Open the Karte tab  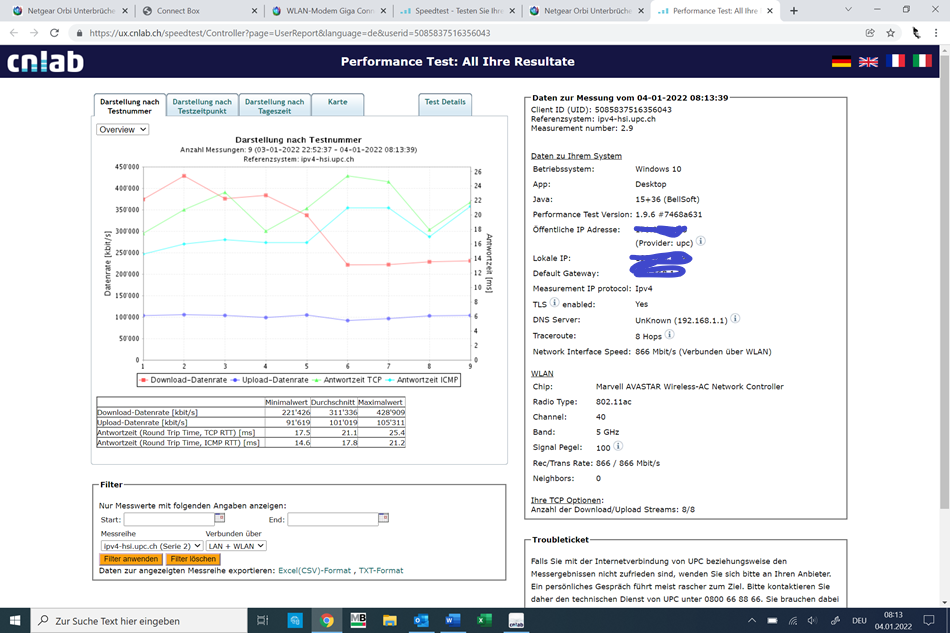tap(337, 102)
